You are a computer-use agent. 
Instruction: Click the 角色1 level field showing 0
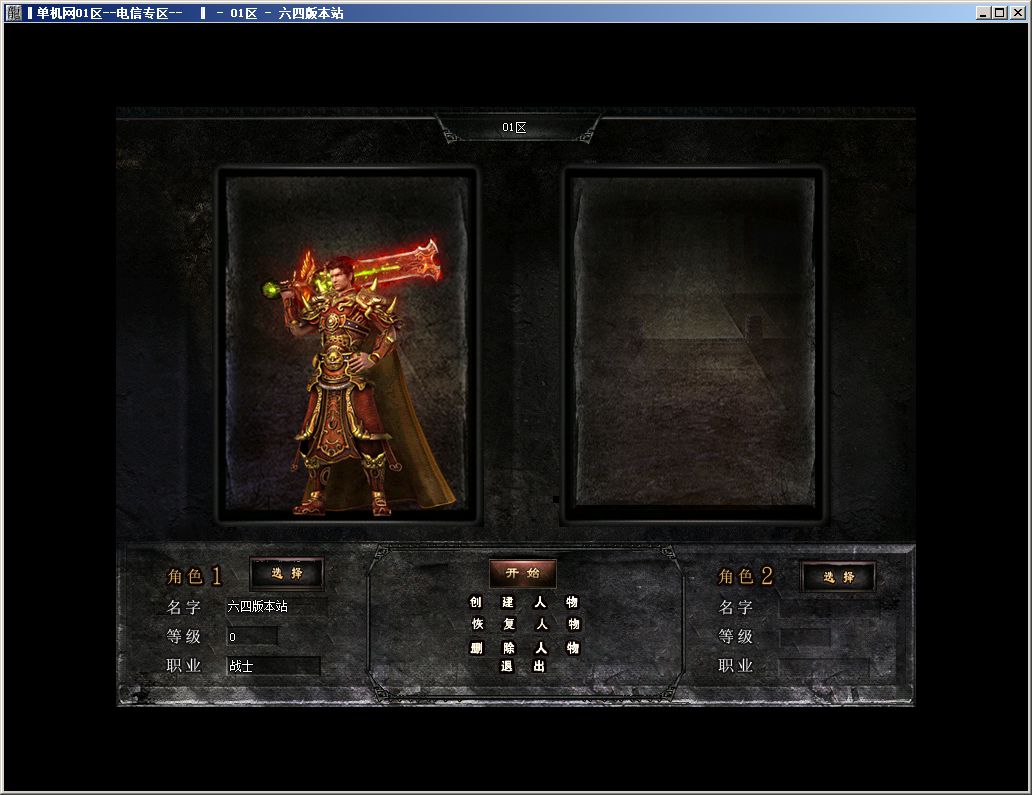[x=251, y=636]
